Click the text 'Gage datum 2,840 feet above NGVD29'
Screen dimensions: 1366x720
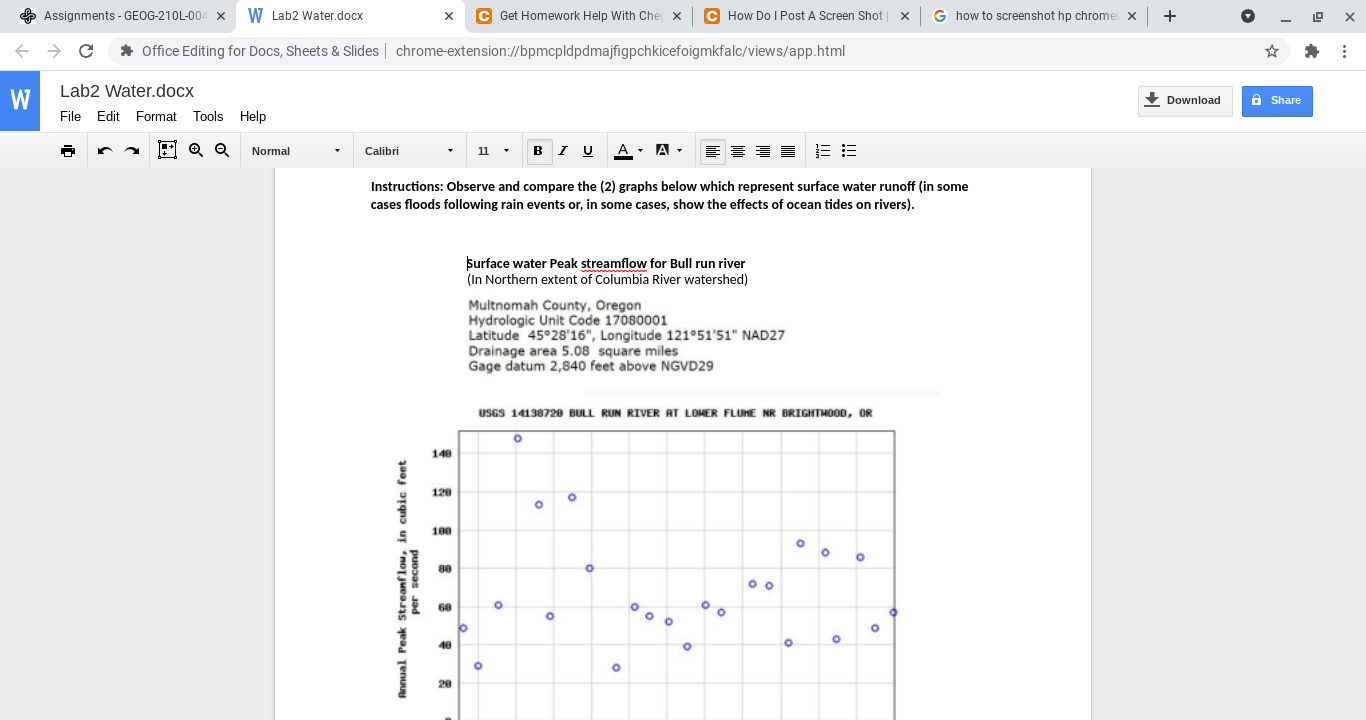pos(591,366)
